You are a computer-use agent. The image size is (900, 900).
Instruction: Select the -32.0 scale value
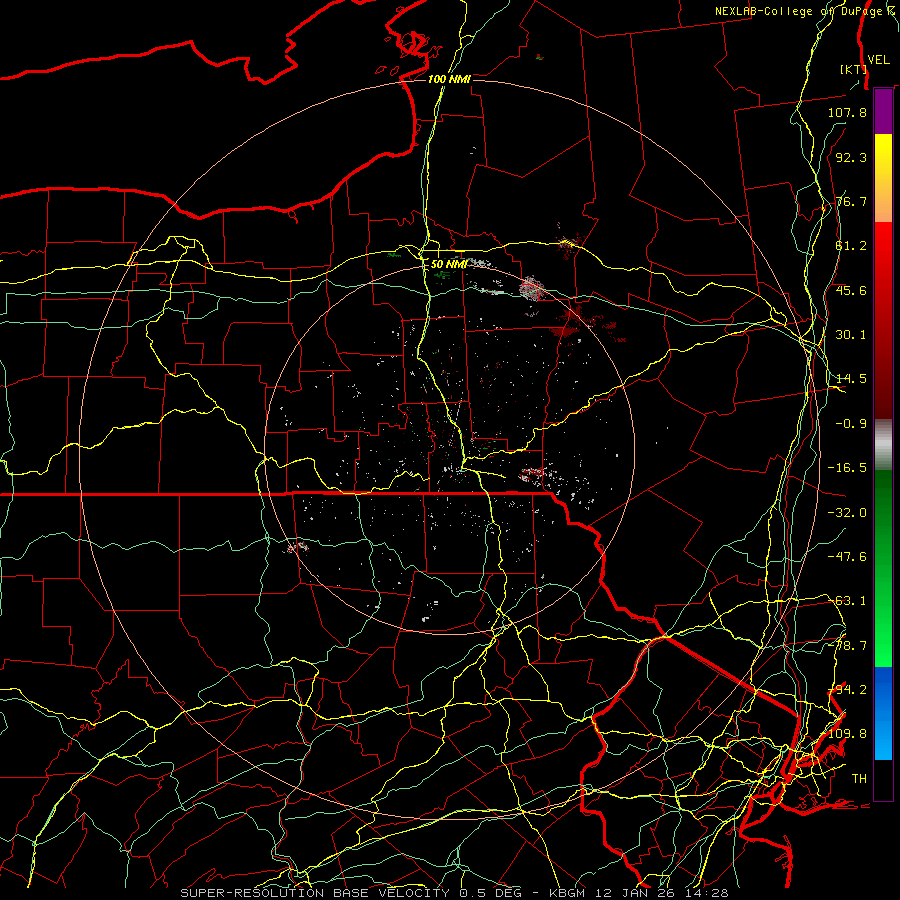point(847,513)
